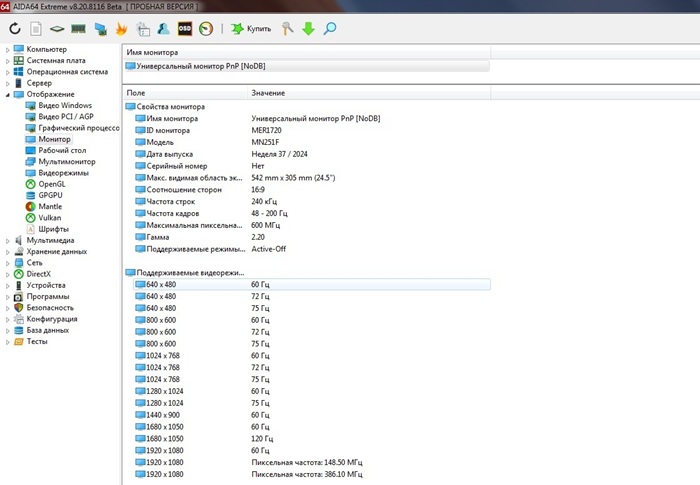Click the green memory module toolbar icon
Screen dimensions: 700x485
point(78,29)
